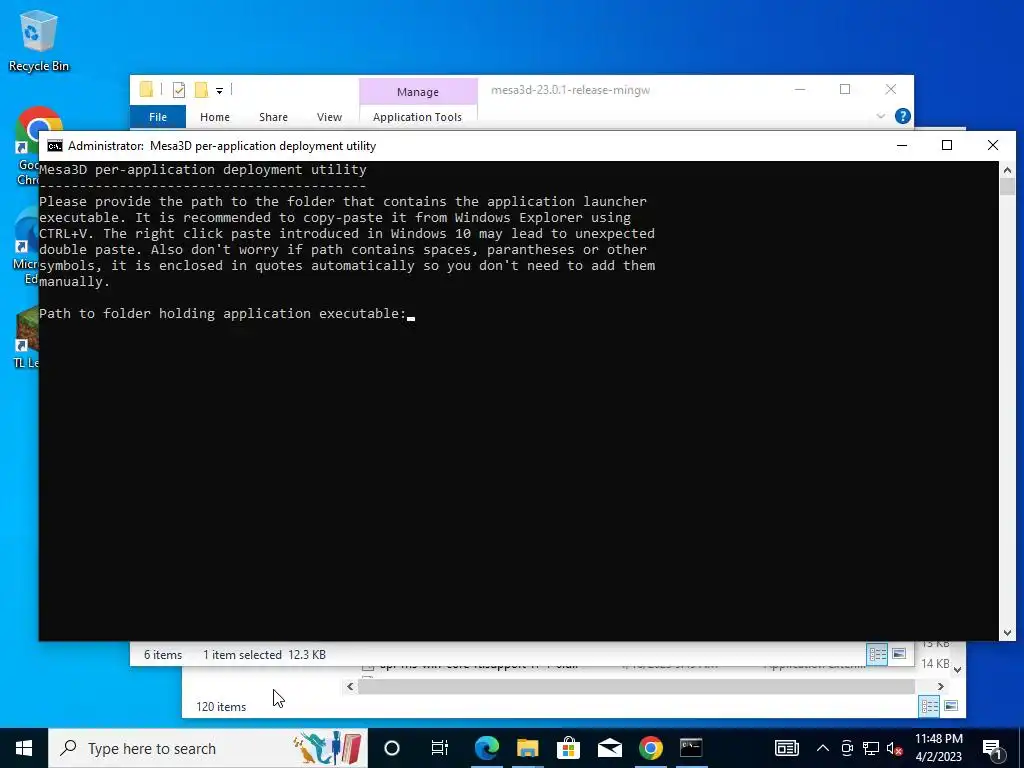Switch to the View ribbon tab
This screenshot has height=768, width=1024.
pos(329,117)
